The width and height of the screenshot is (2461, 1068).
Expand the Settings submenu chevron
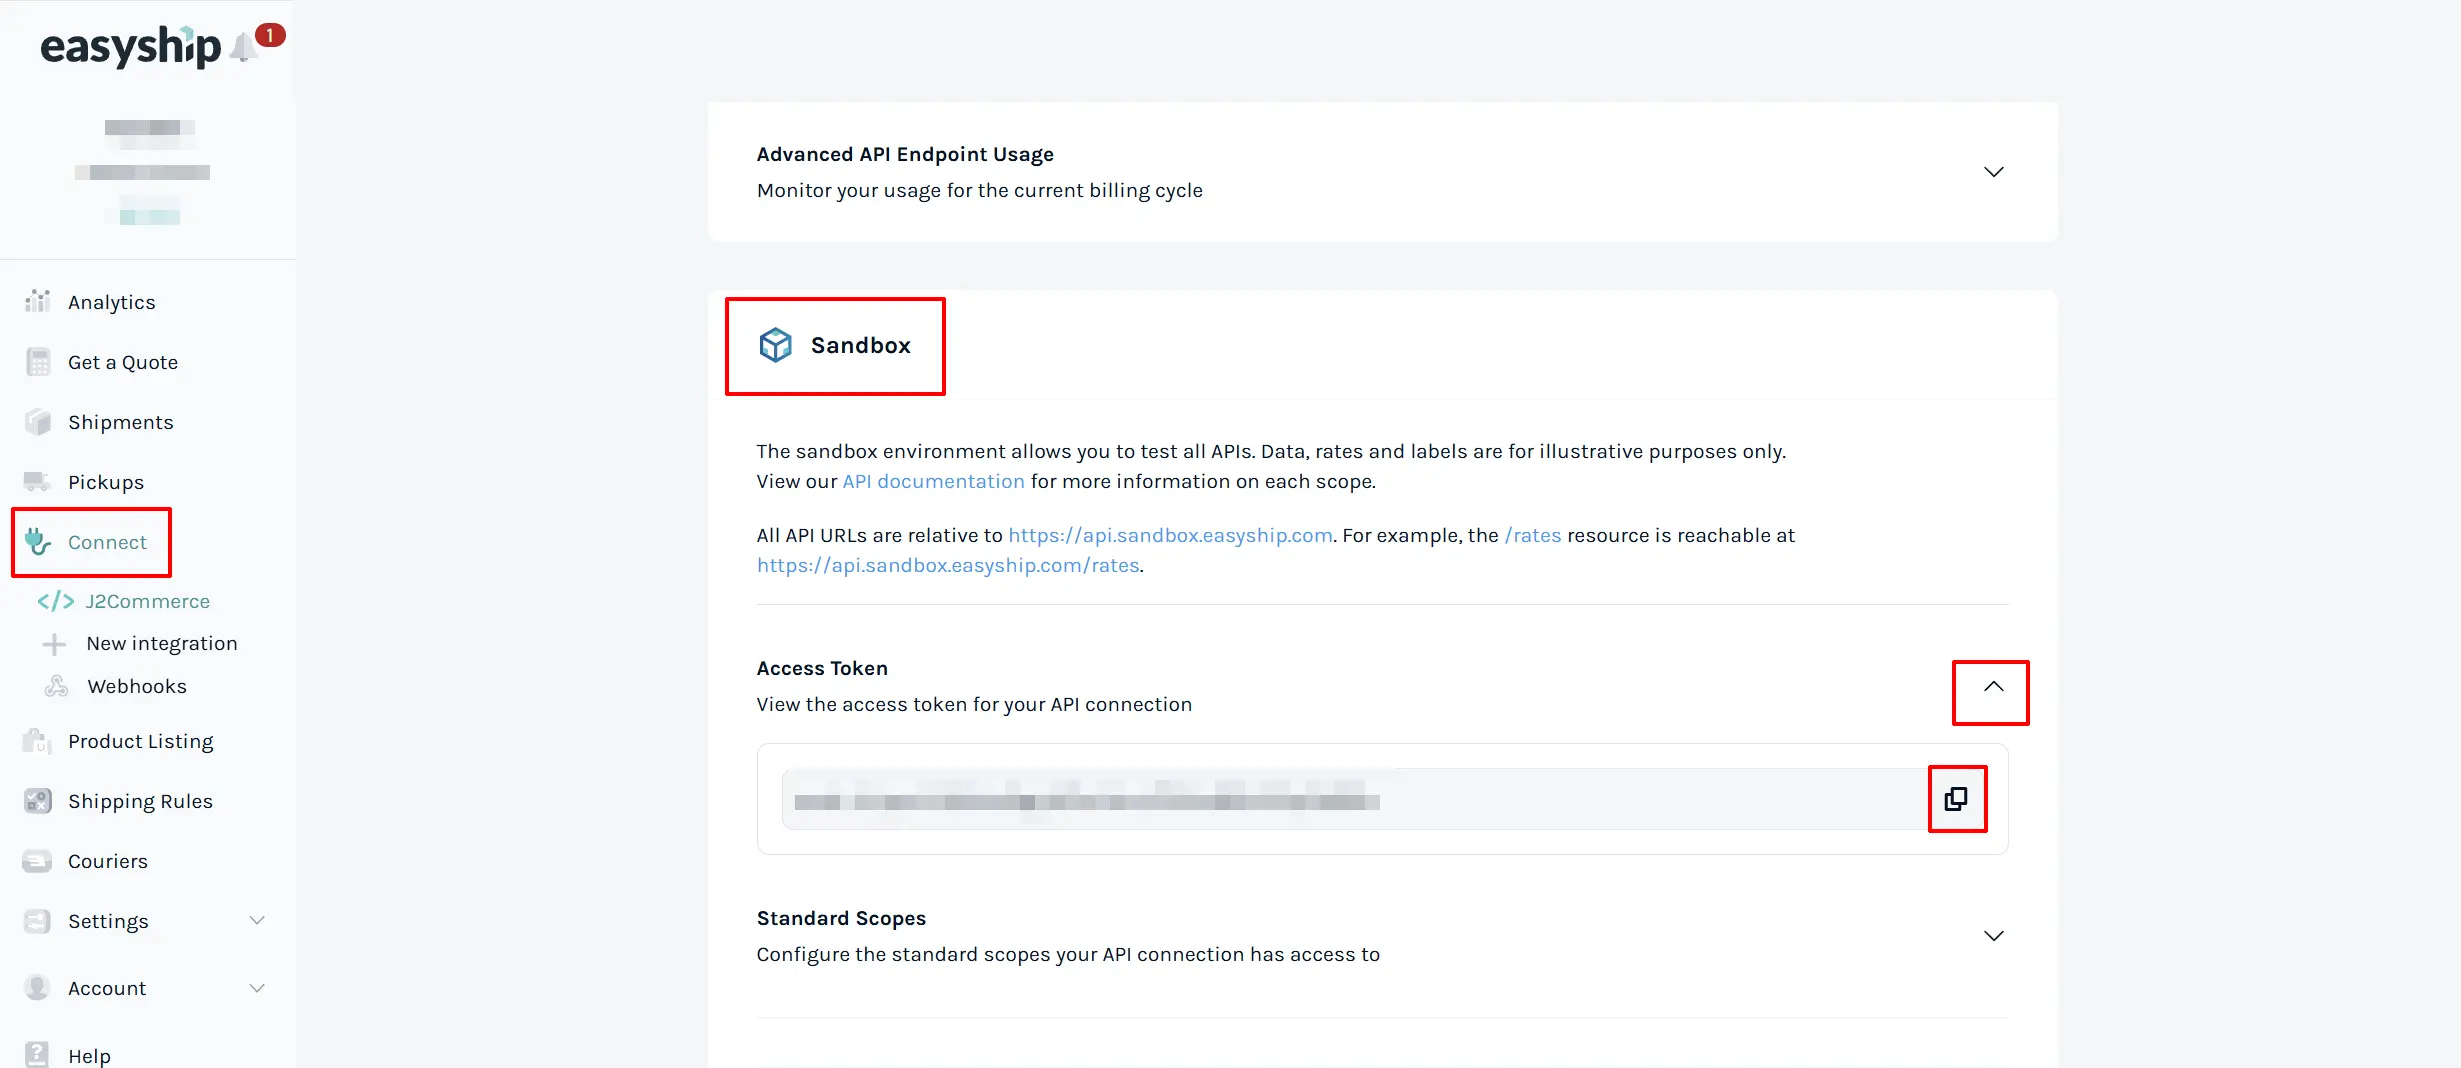(257, 920)
